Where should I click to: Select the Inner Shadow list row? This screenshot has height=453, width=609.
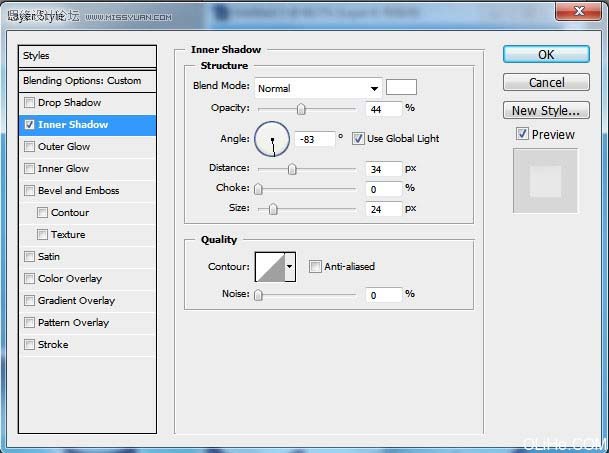coord(87,125)
